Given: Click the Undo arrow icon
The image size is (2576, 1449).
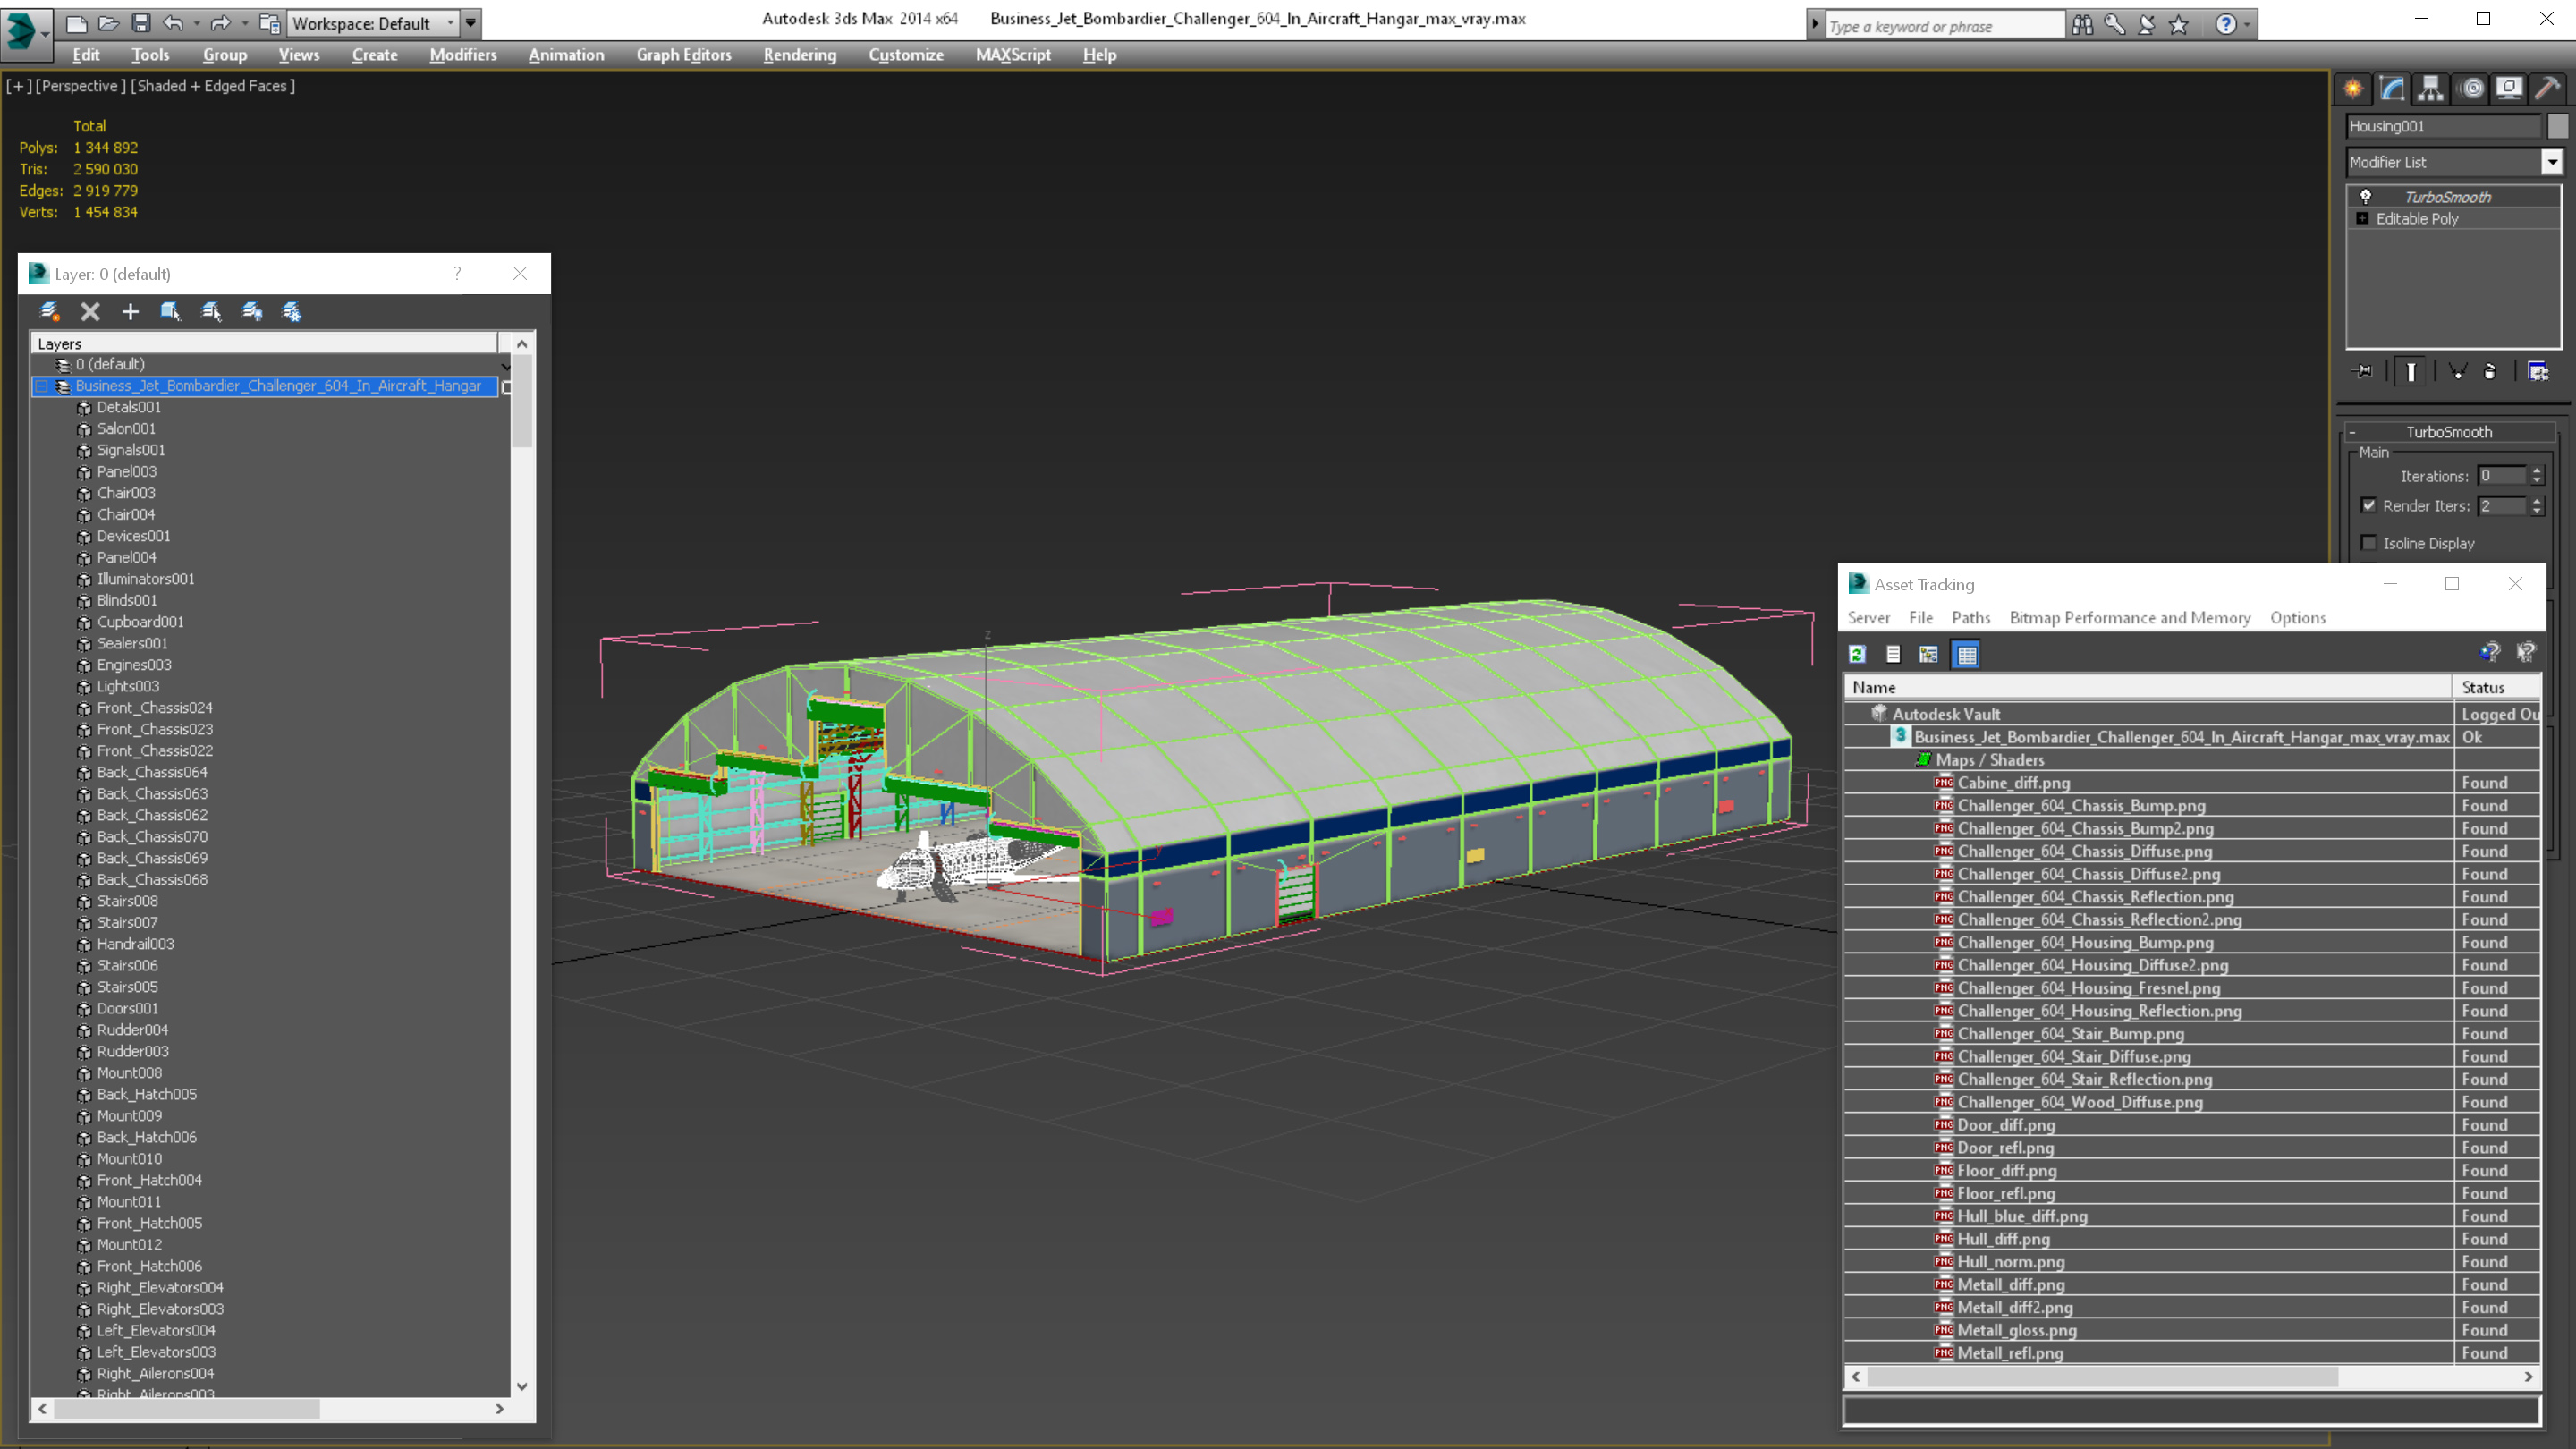Looking at the screenshot, I should [x=173, y=23].
